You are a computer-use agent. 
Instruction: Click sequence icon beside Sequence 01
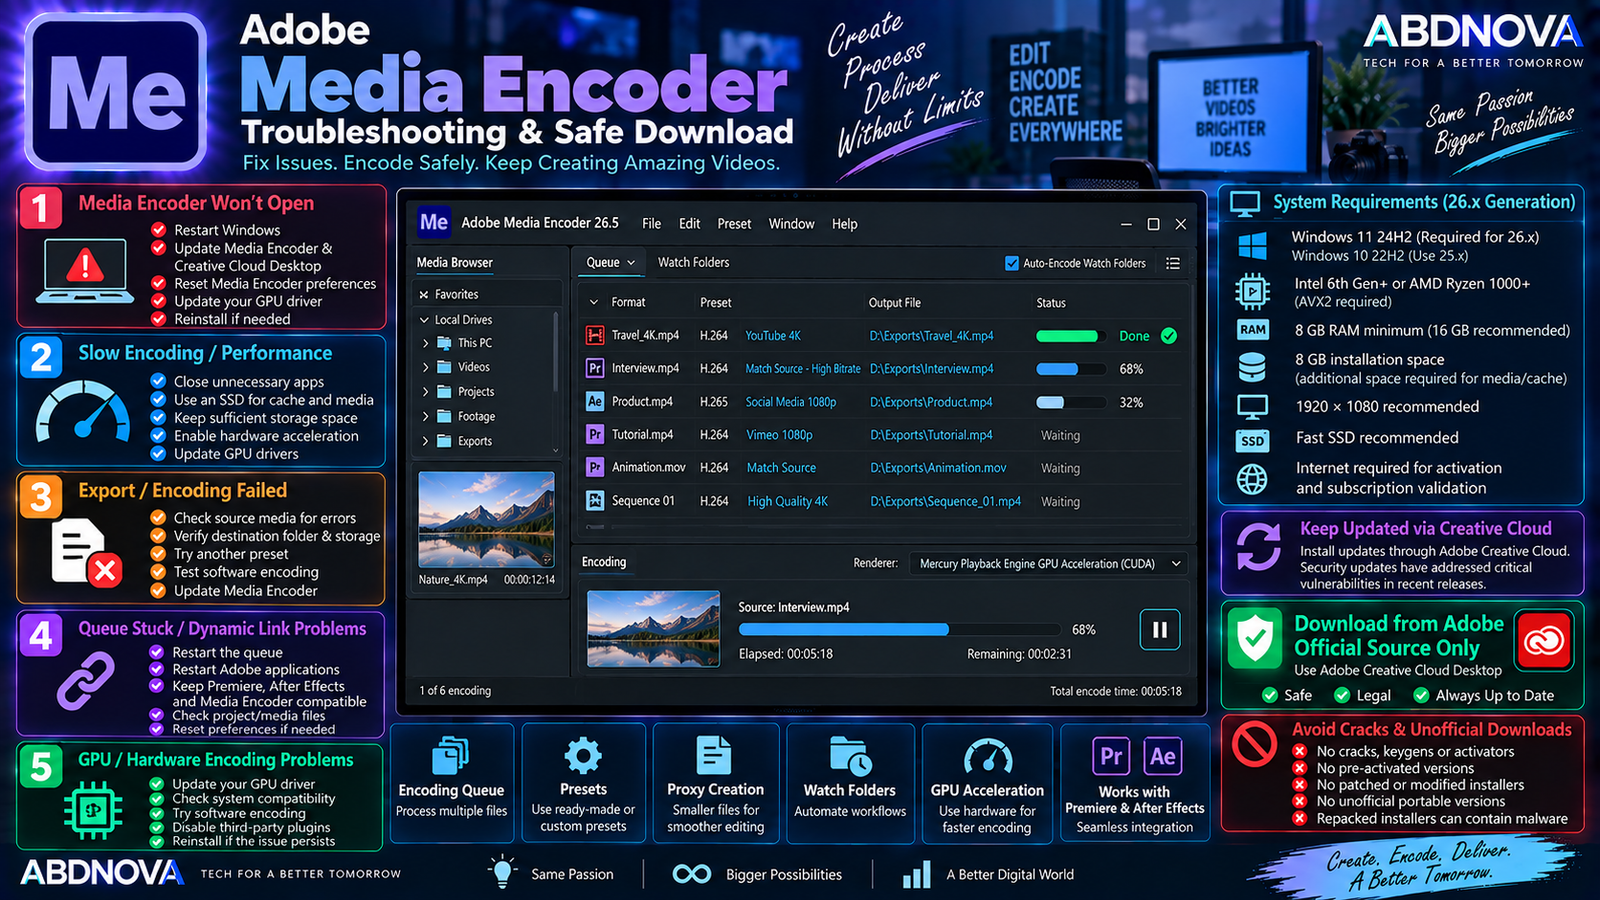[595, 500]
